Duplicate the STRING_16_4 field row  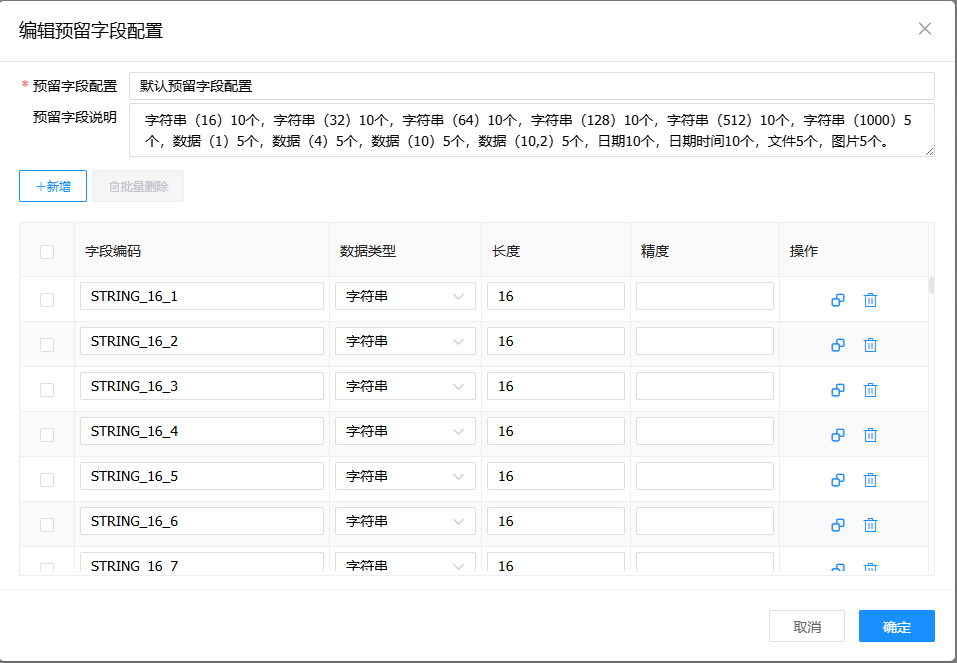tap(838, 435)
